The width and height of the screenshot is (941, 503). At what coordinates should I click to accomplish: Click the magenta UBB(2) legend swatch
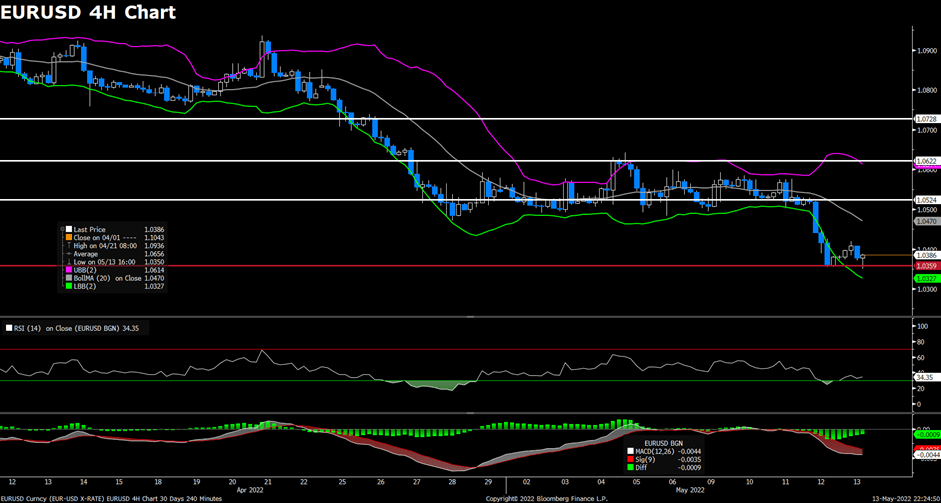click(69, 270)
